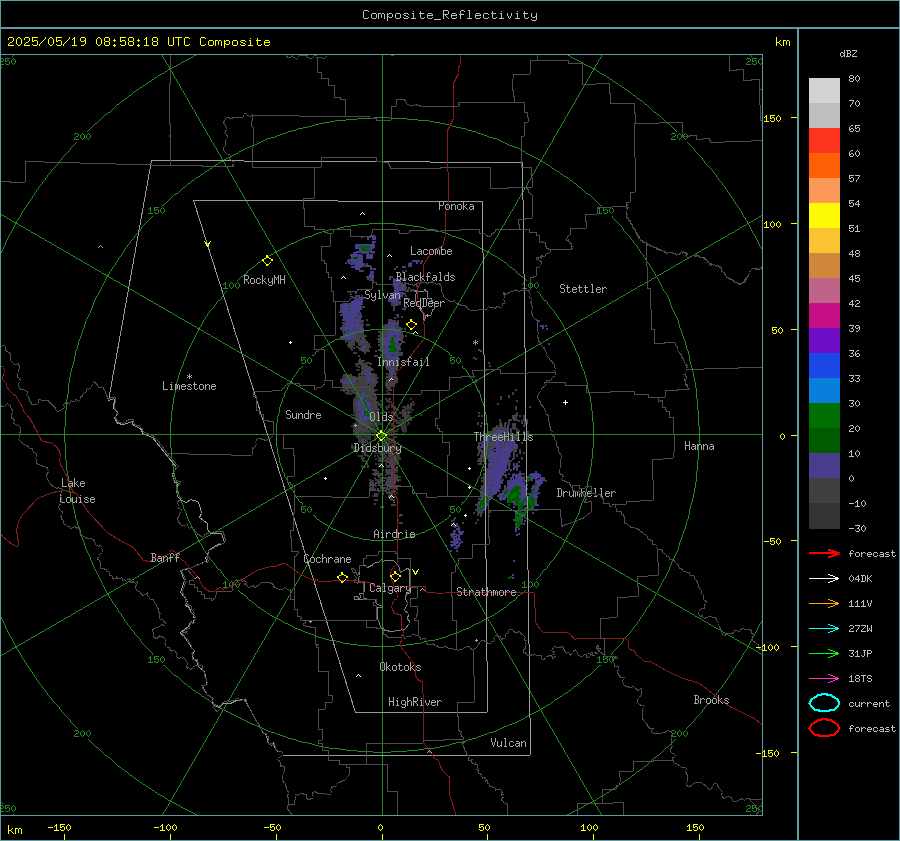Click the light gray 80 dBZ swatch
Screen dimensions: 900x841
click(x=824, y=90)
